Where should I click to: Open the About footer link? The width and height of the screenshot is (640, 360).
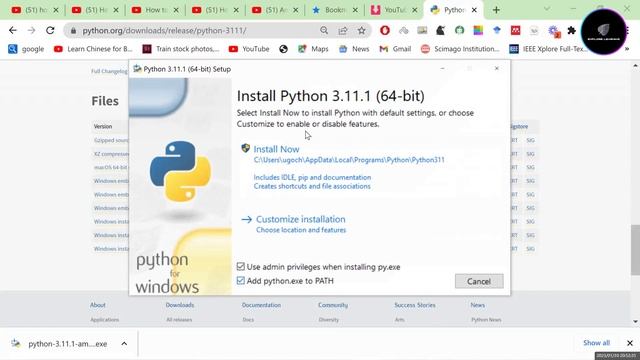tap(98, 305)
